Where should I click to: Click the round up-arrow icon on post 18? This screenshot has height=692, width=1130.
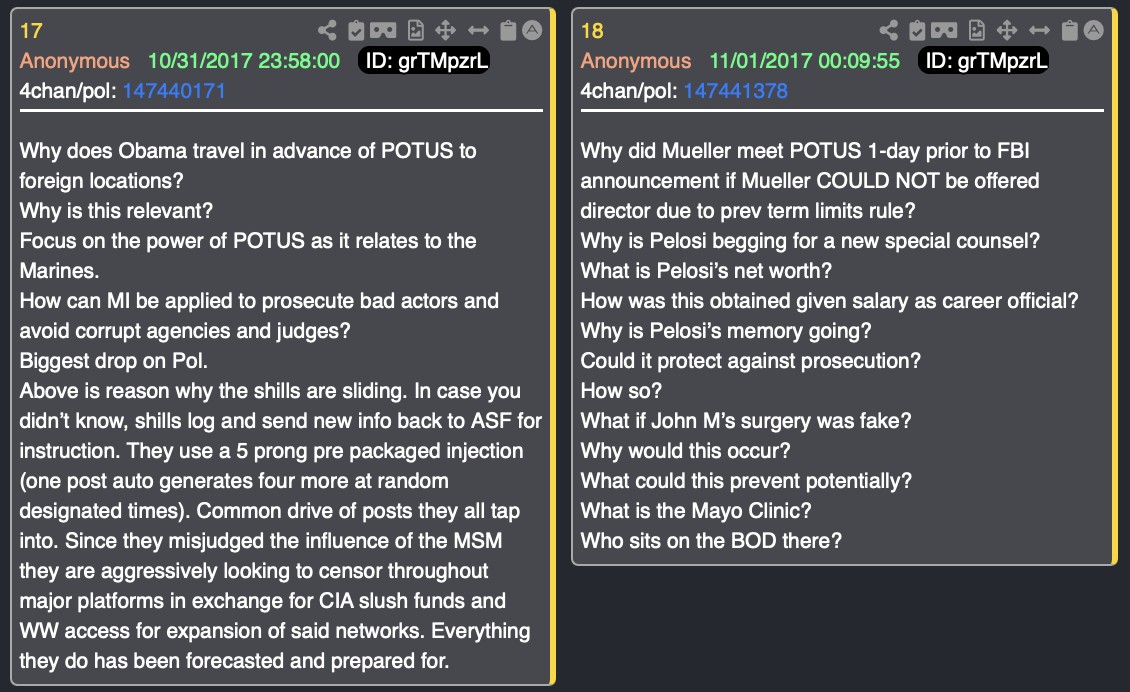click(1093, 30)
